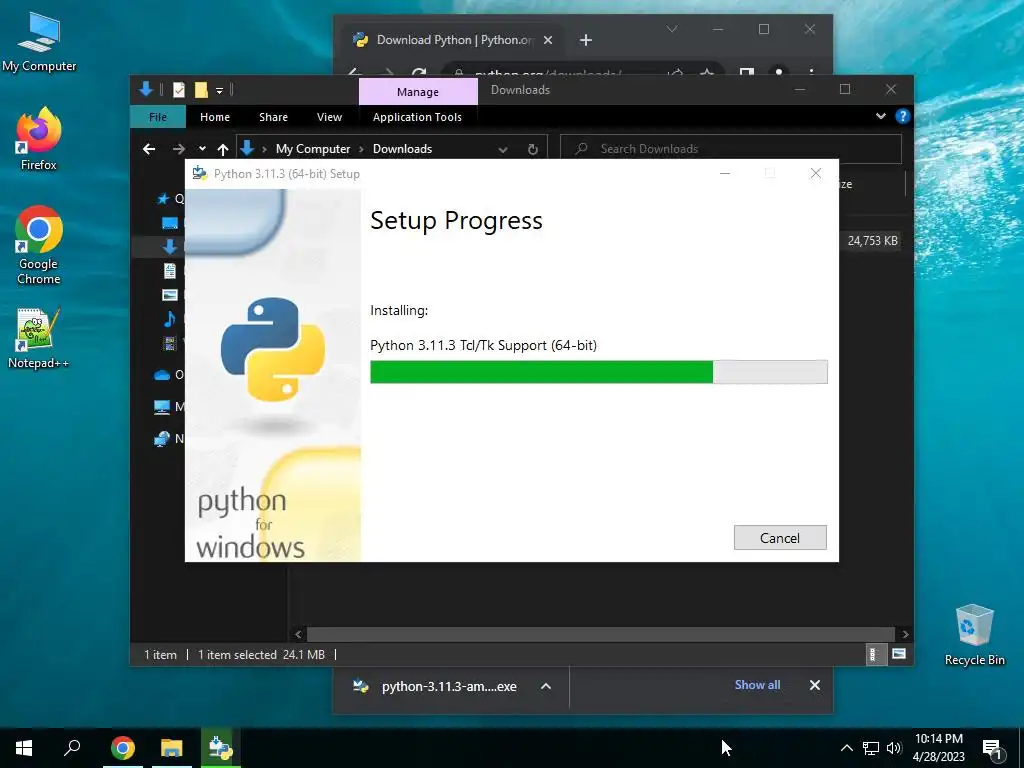
Task: Go forward in File Explorer navigation
Action: click(178, 149)
